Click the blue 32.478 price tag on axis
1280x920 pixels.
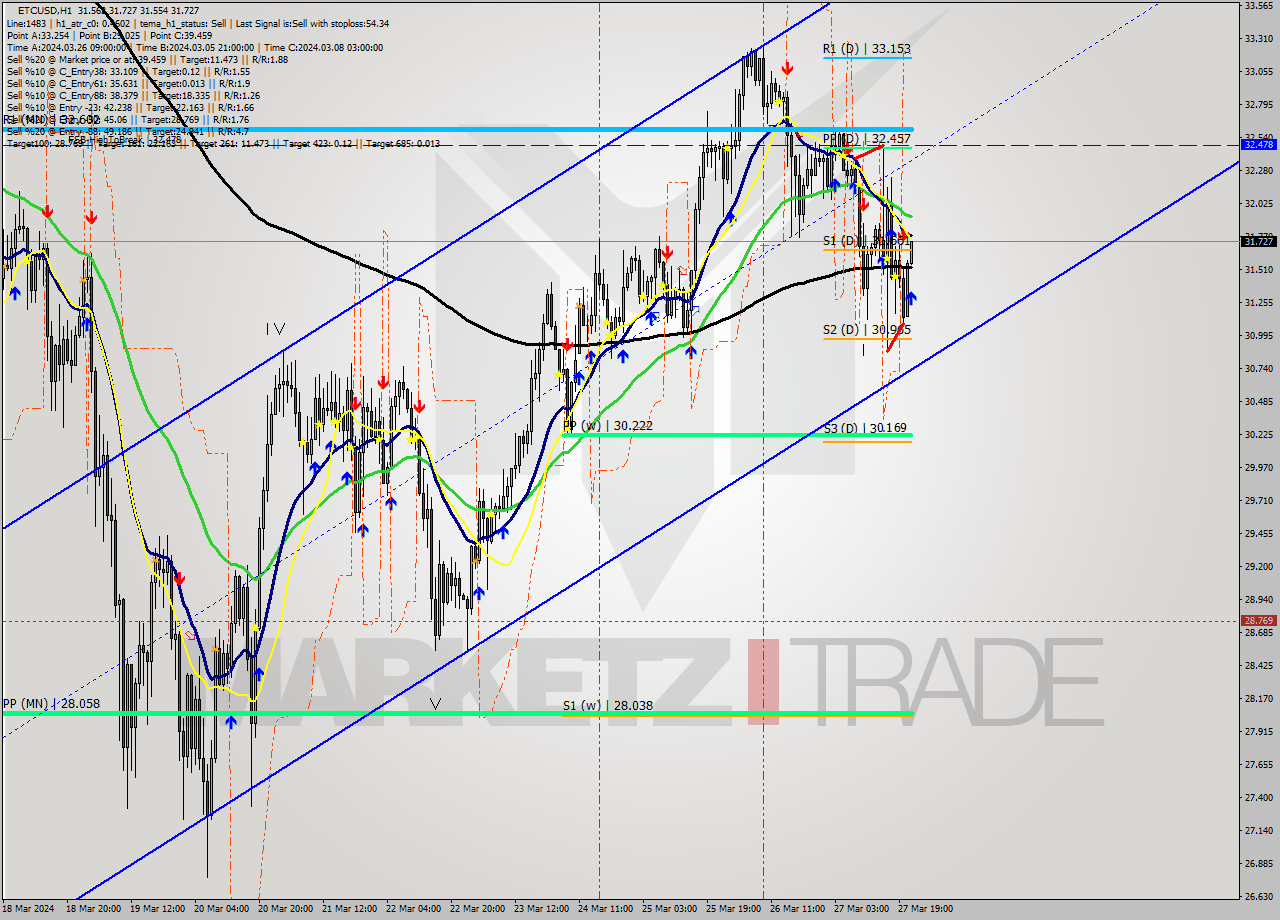coord(1258,144)
